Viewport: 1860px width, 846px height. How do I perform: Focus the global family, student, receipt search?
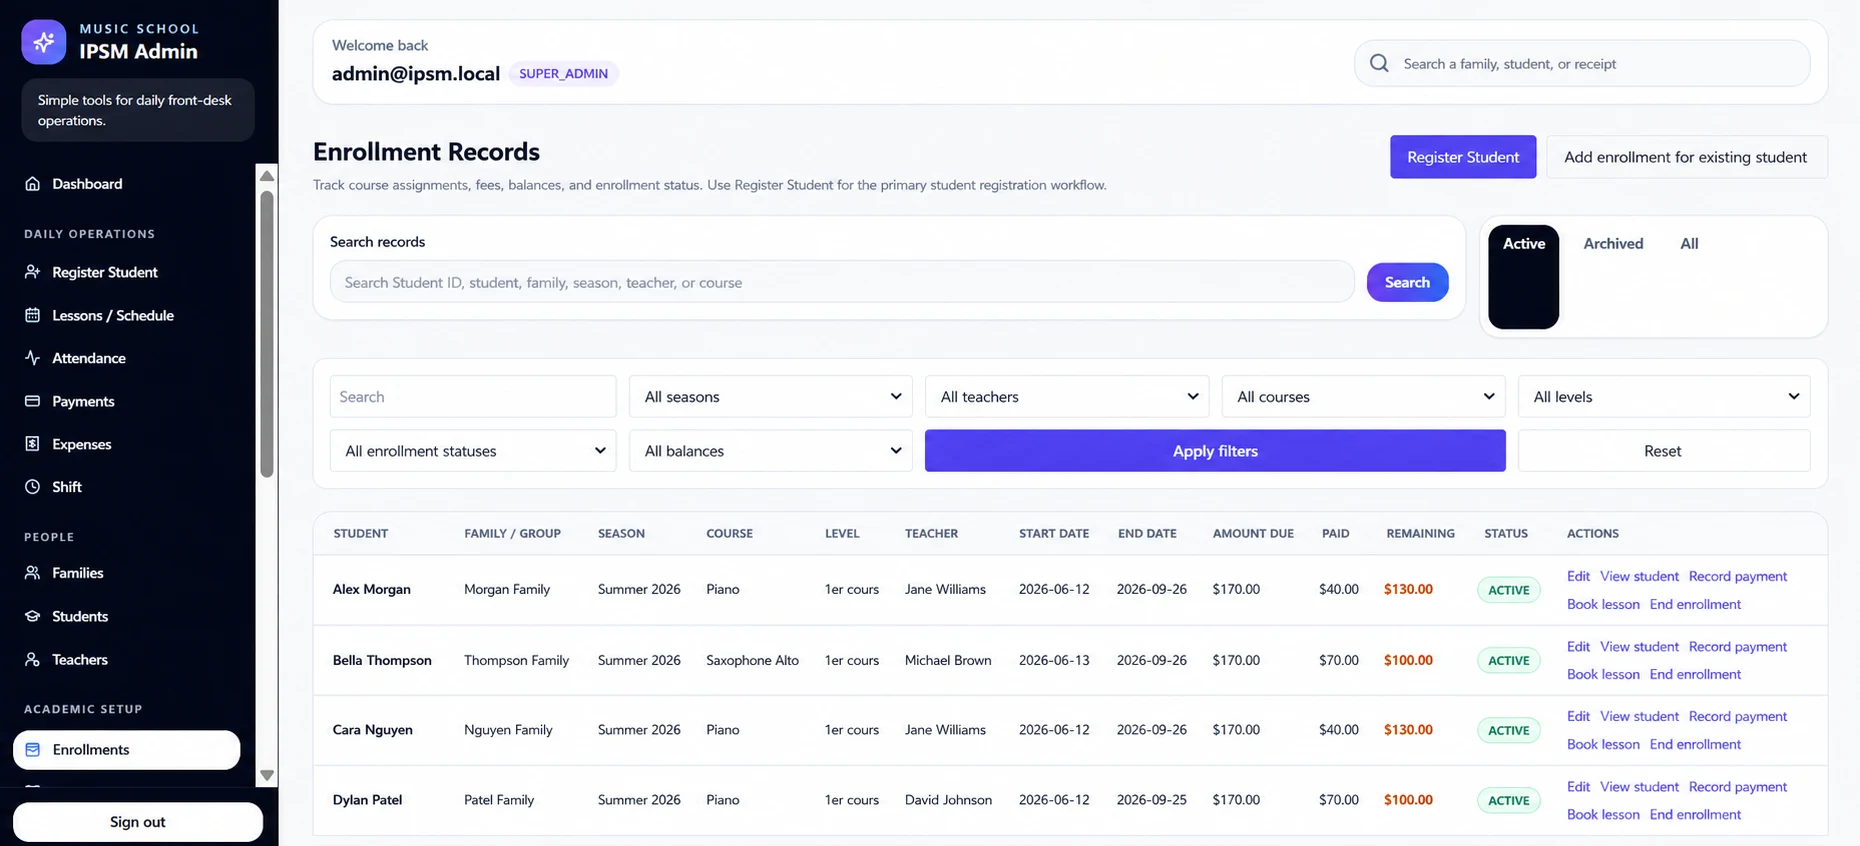[x=1582, y=63]
